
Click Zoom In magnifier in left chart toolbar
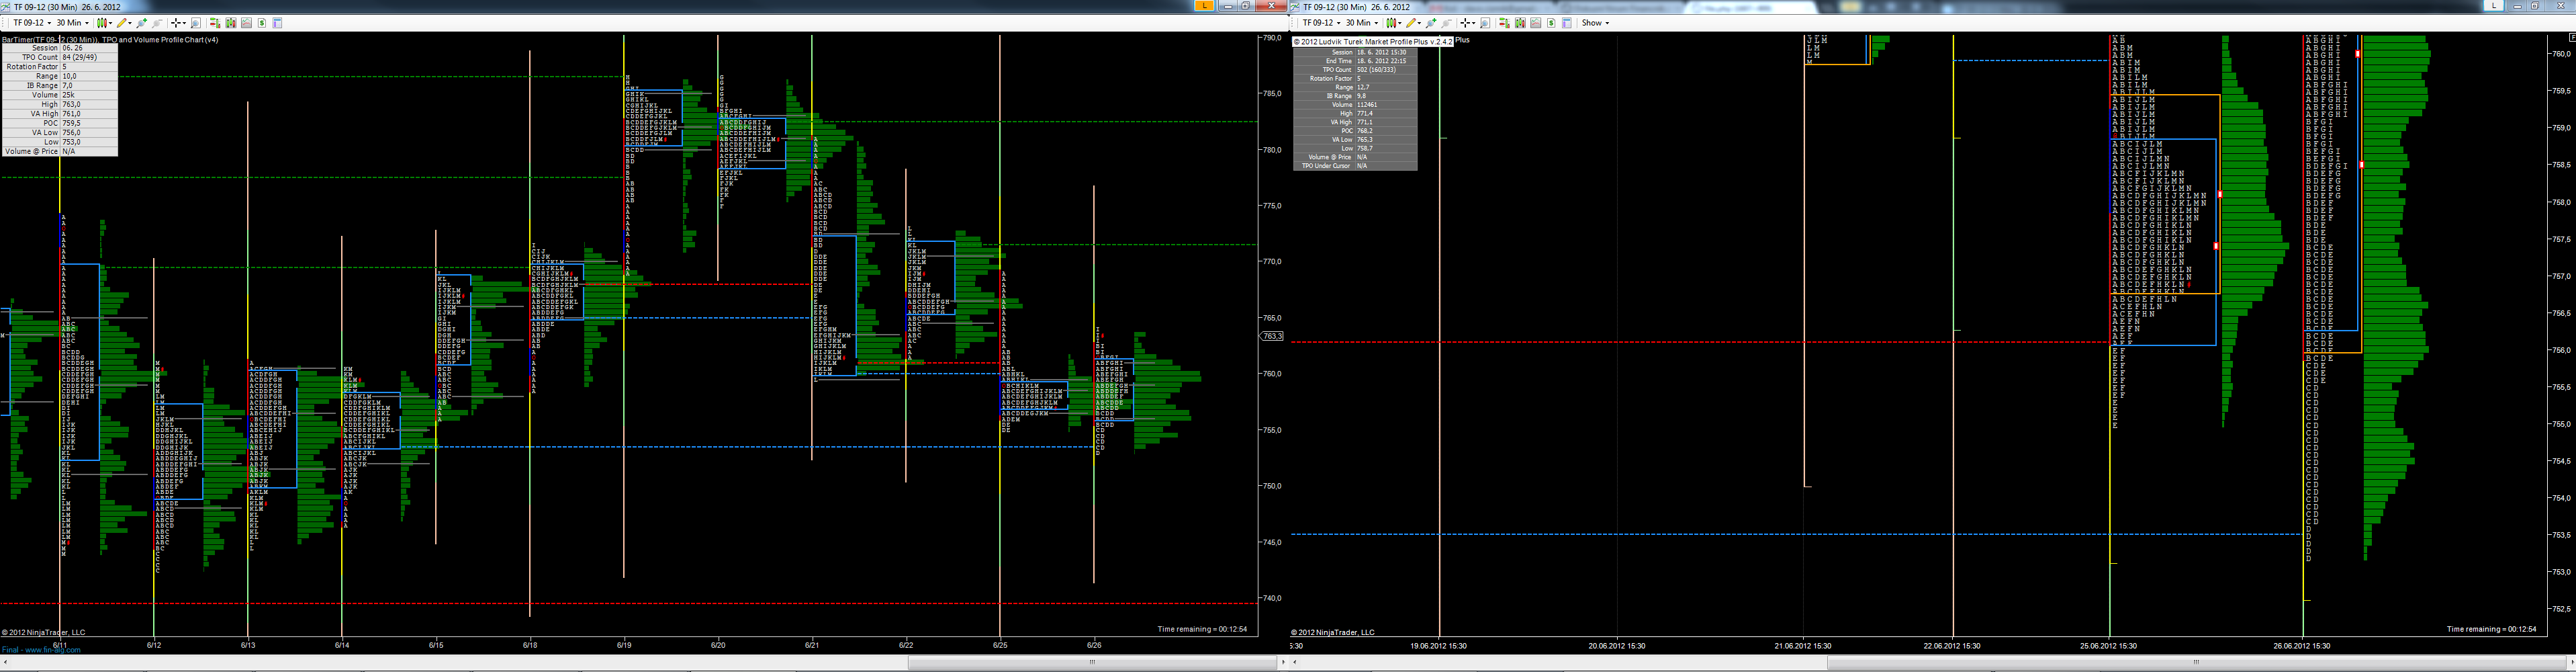pyautogui.click(x=142, y=23)
